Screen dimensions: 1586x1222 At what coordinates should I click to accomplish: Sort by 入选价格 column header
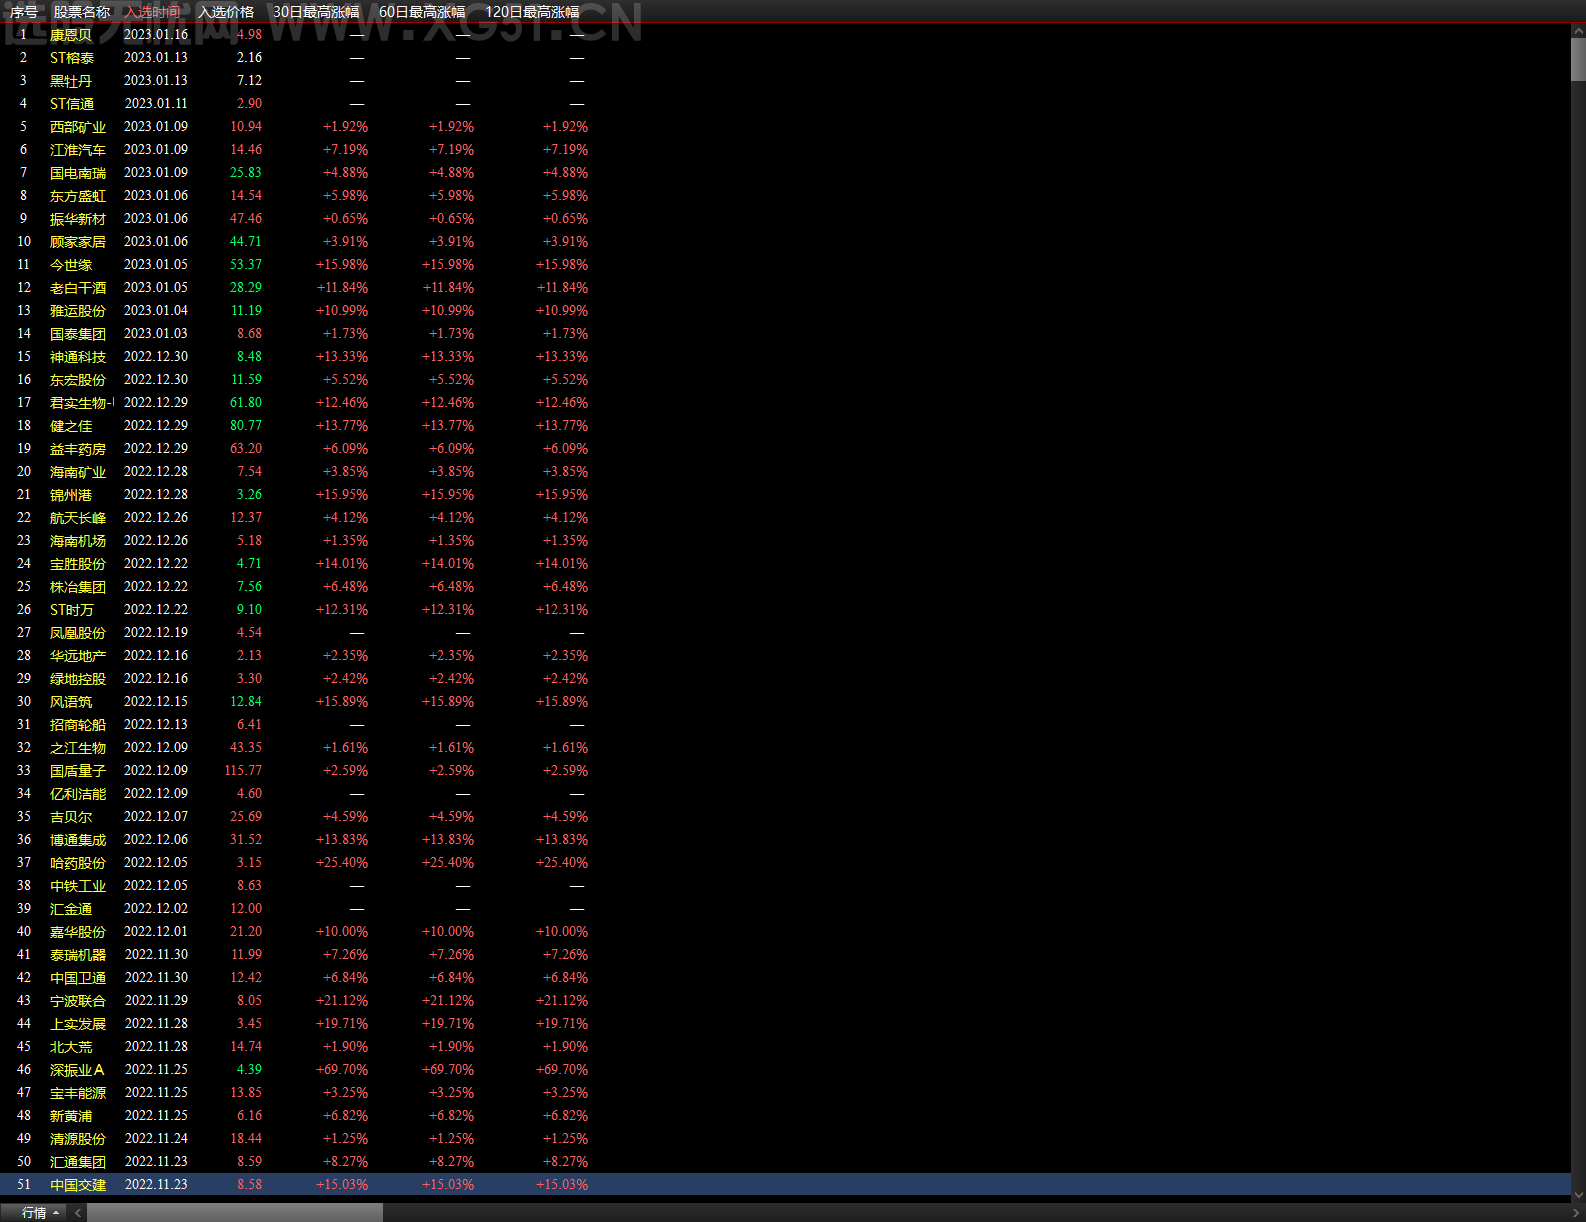click(x=226, y=12)
